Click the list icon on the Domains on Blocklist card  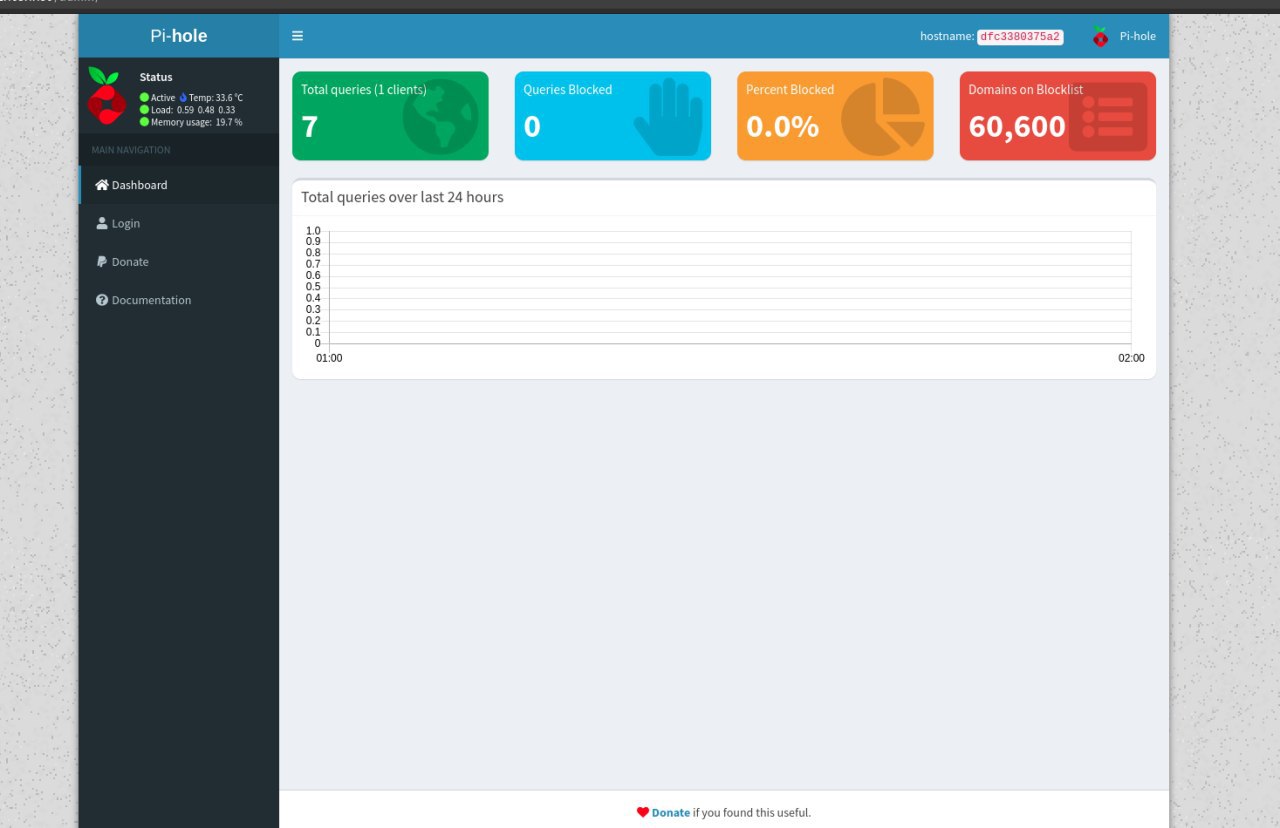pyautogui.click(x=1107, y=117)
